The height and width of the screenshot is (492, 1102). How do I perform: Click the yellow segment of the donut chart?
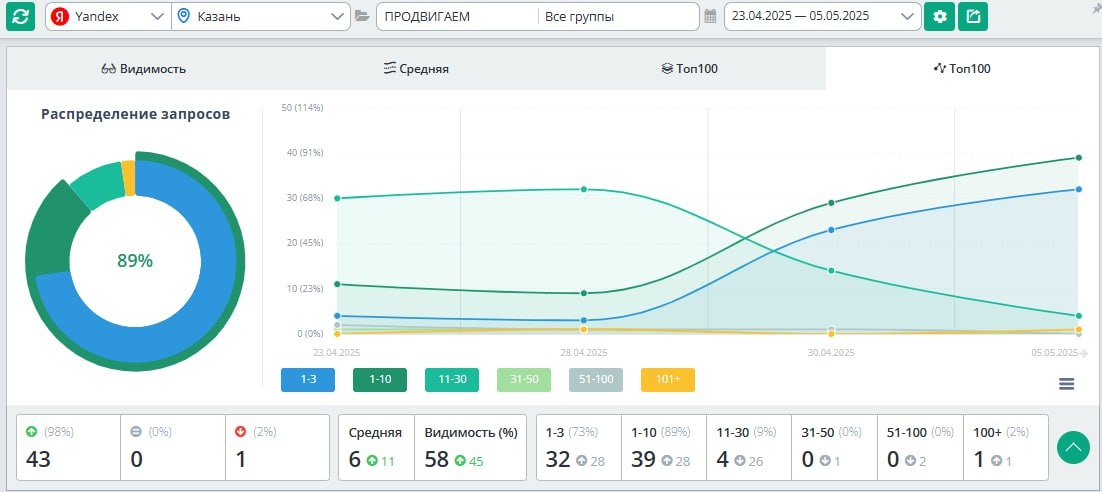(128, 177)
